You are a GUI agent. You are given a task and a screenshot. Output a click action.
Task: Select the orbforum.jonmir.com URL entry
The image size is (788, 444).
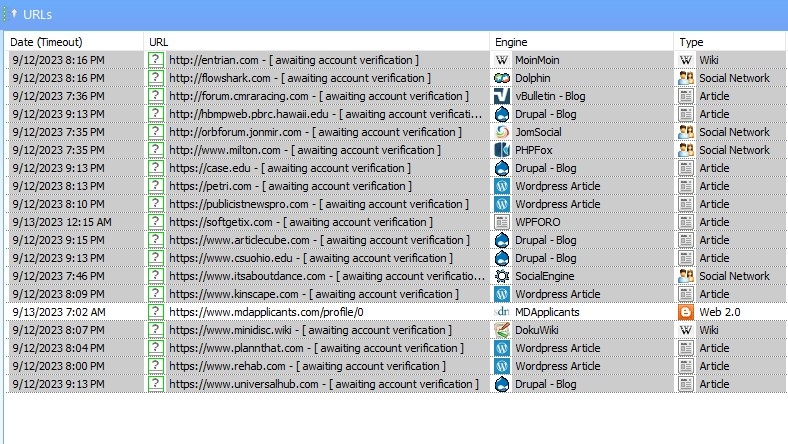[x=315, y=132]
